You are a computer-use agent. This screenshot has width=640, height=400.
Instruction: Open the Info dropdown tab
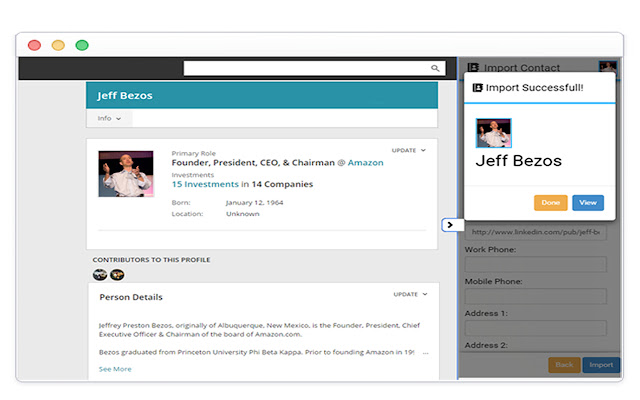pos(109,118)
